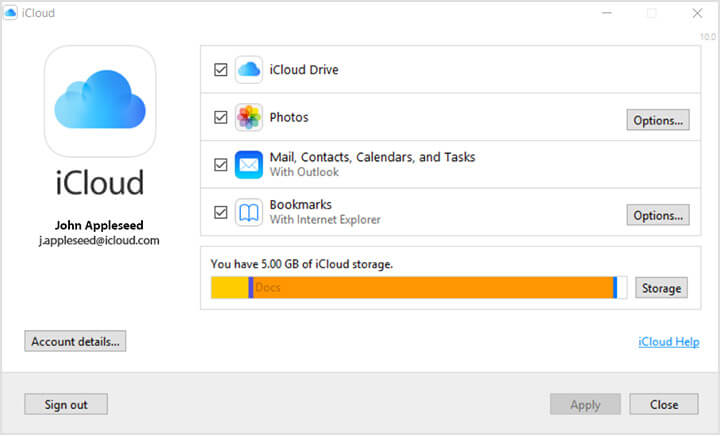Disable Mail, Contacts, Calendars, and Tasks checkbox

click(220, 165)
